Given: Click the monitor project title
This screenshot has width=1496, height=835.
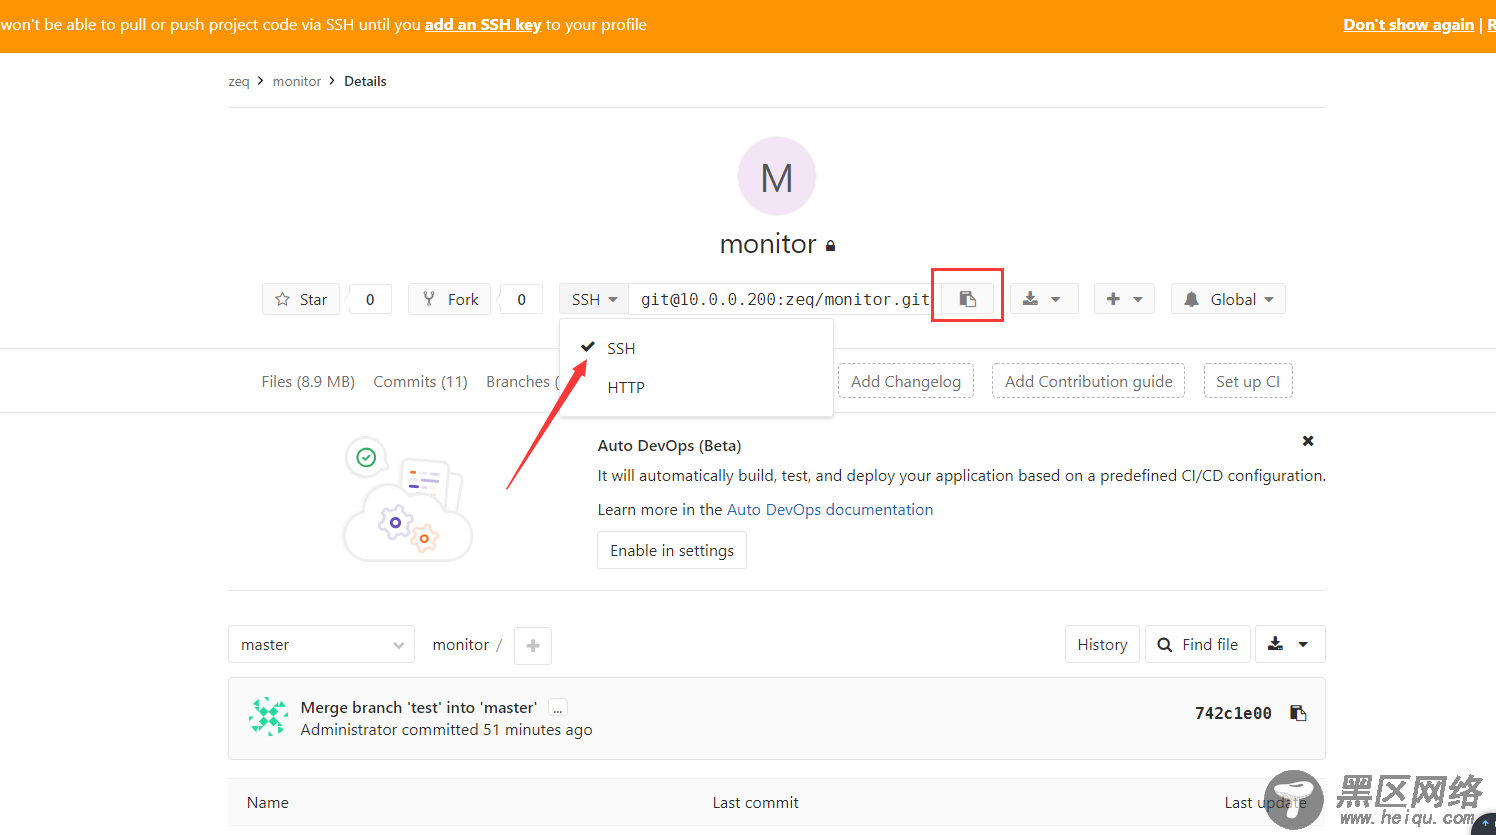Looking at the screenshot, I should [x=768, y=244].
